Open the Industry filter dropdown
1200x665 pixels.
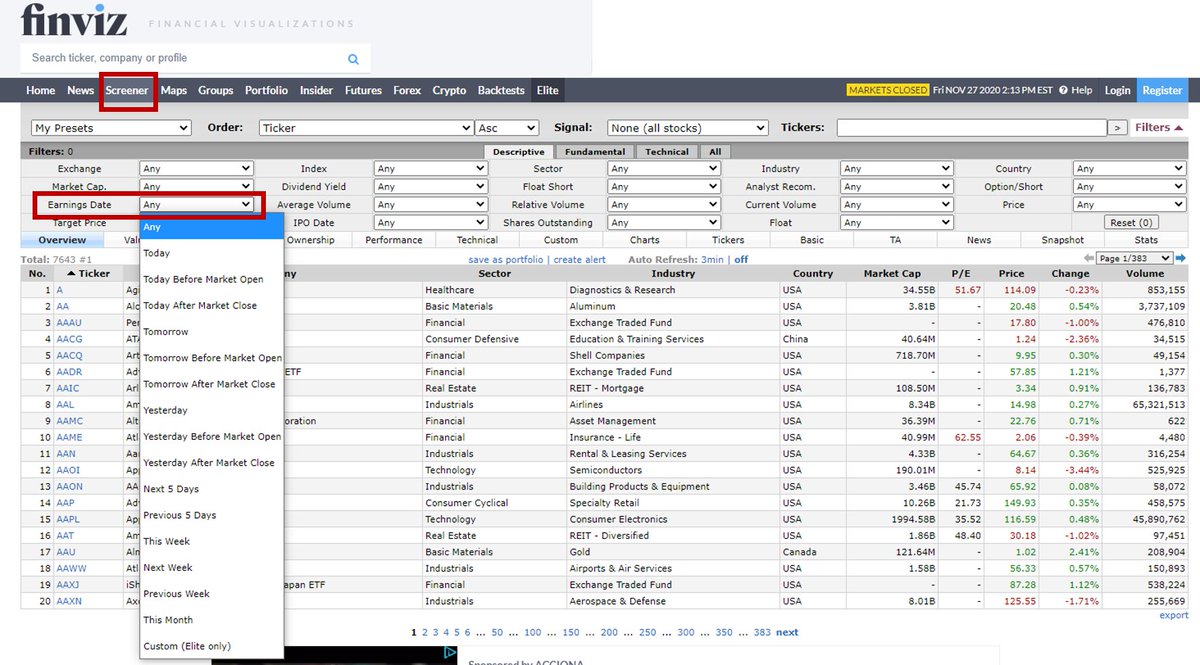(897, 169)
